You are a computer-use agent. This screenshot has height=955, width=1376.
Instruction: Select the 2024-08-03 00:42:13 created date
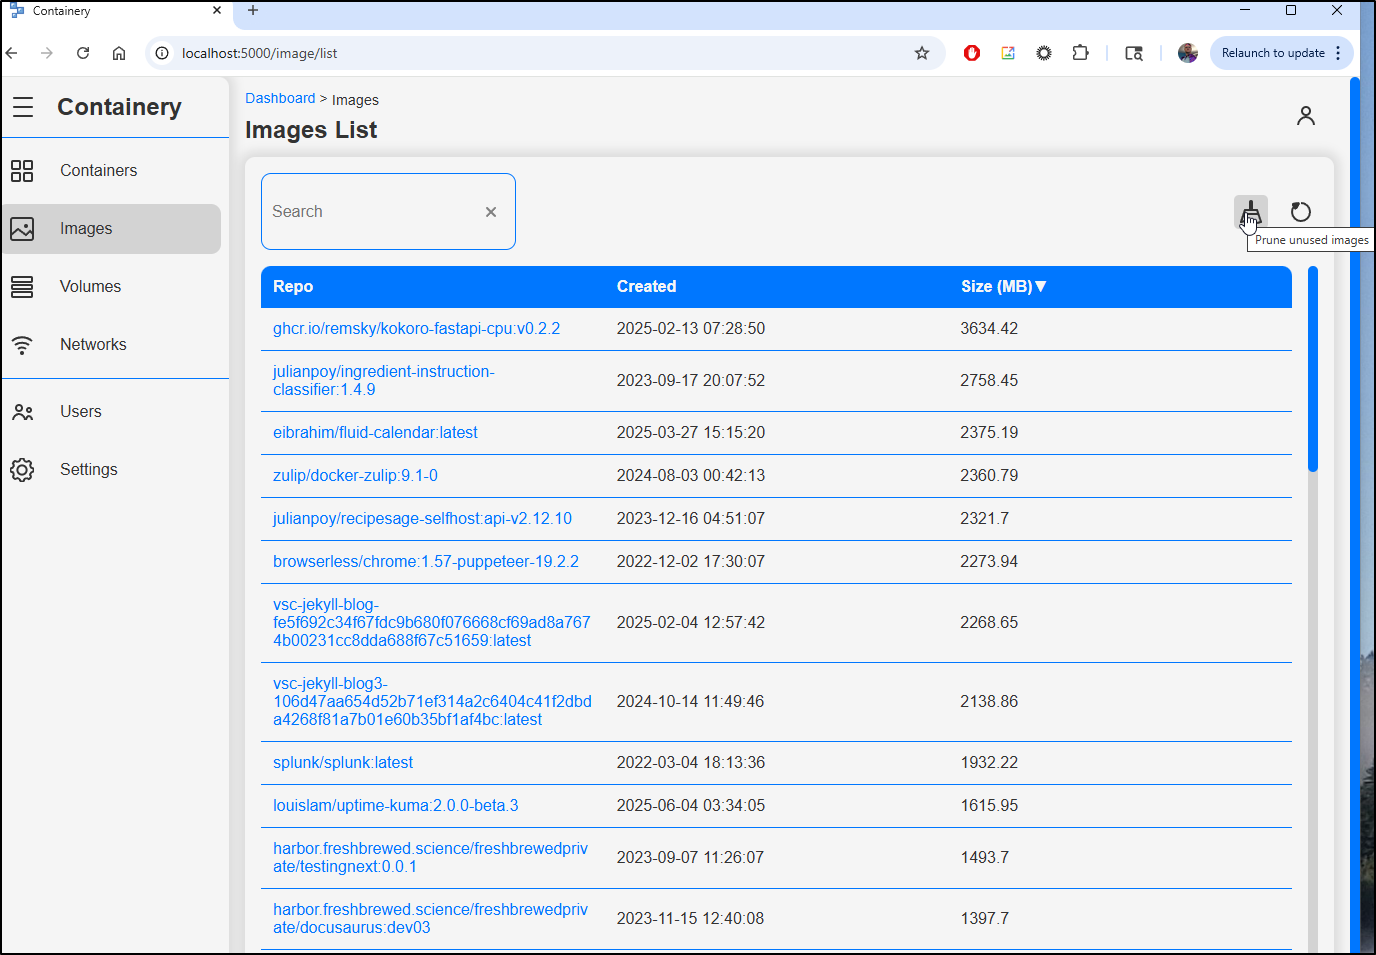tap(691, 476)
